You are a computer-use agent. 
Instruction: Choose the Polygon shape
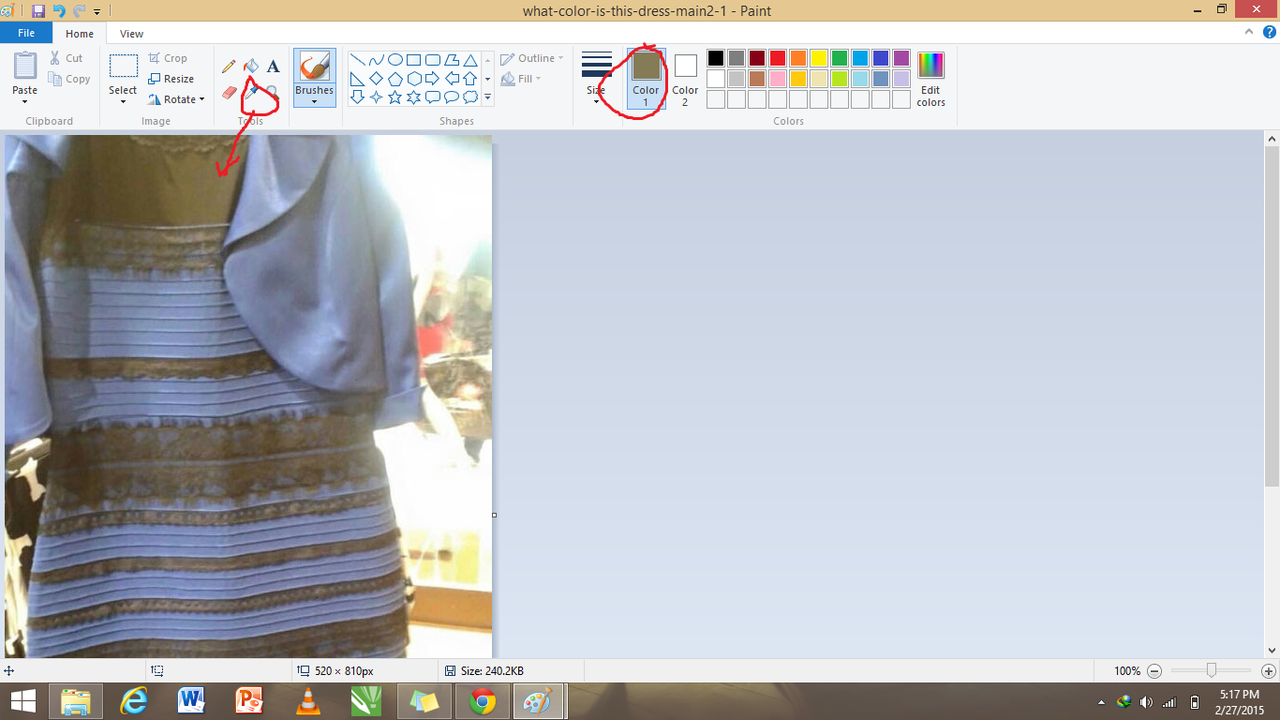[x=452, y=60]
